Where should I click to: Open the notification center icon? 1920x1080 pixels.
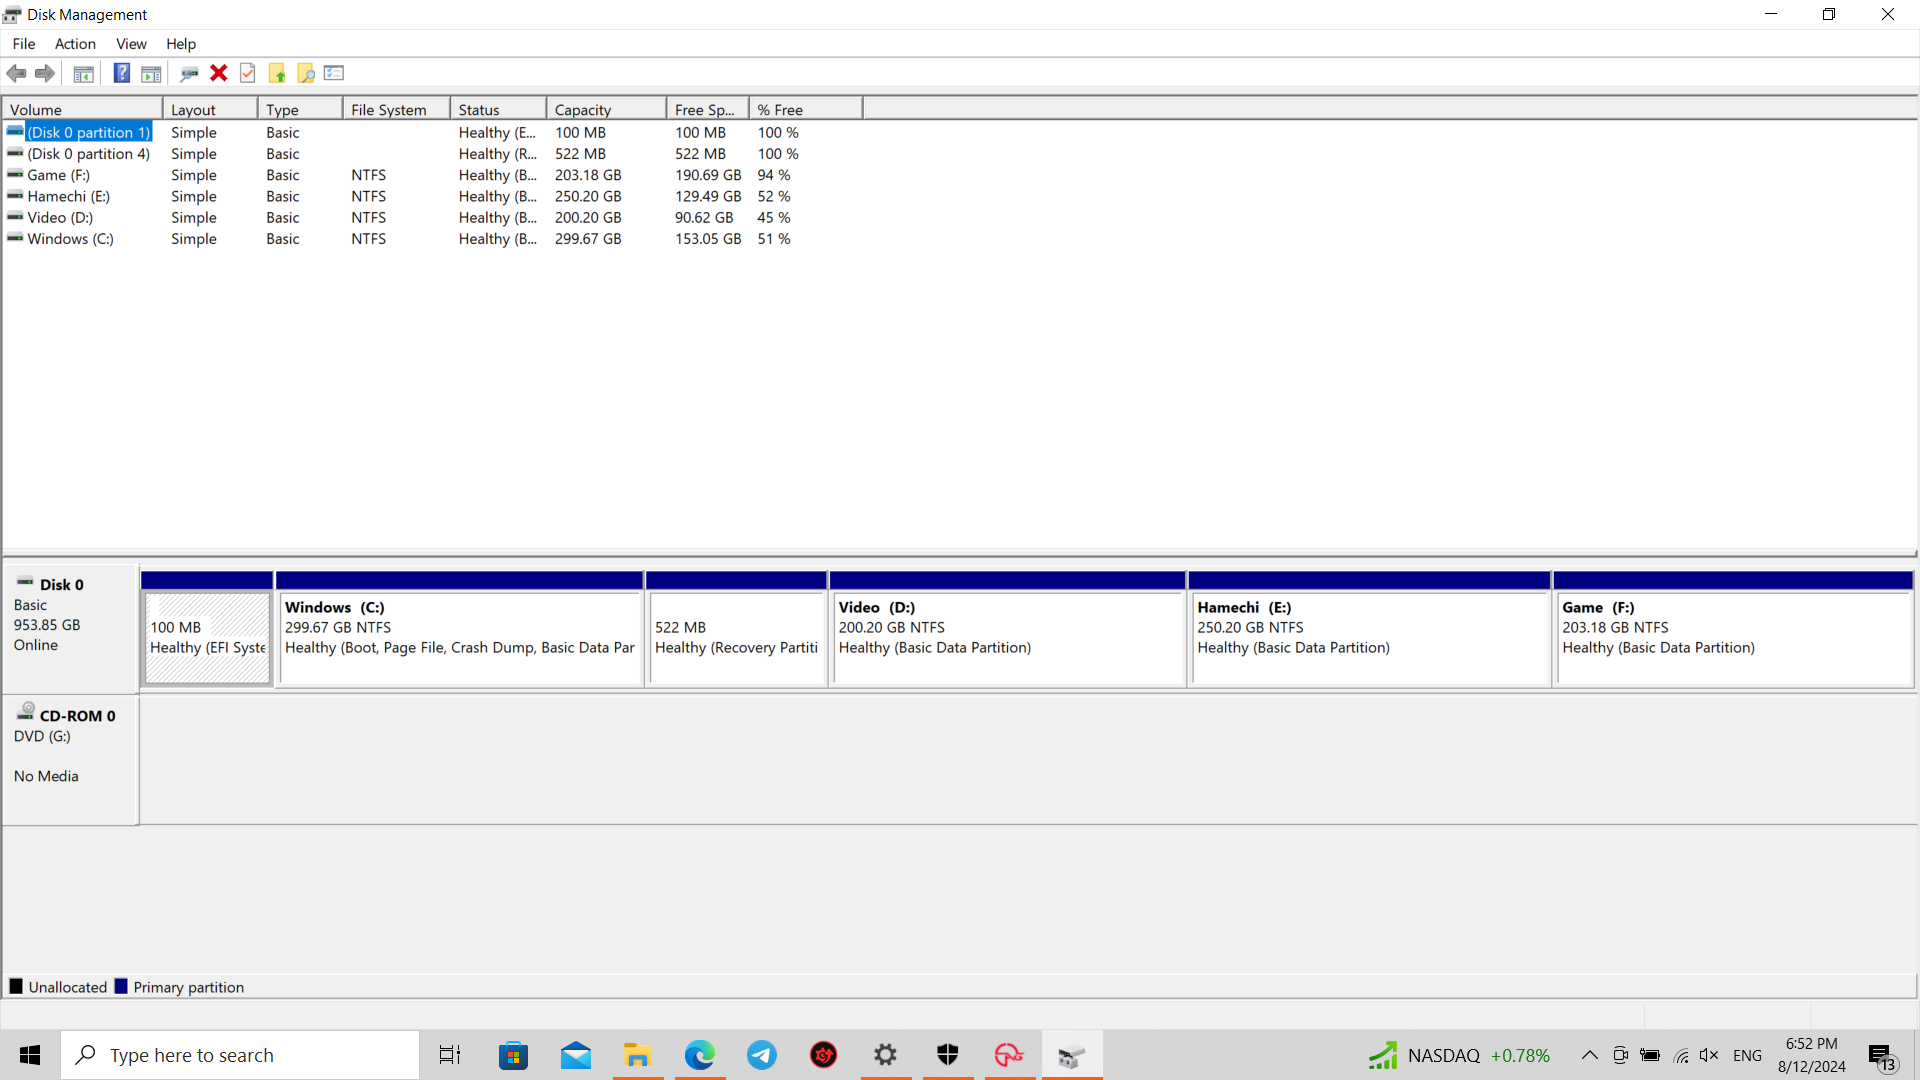click(x=1882, y=1056)
